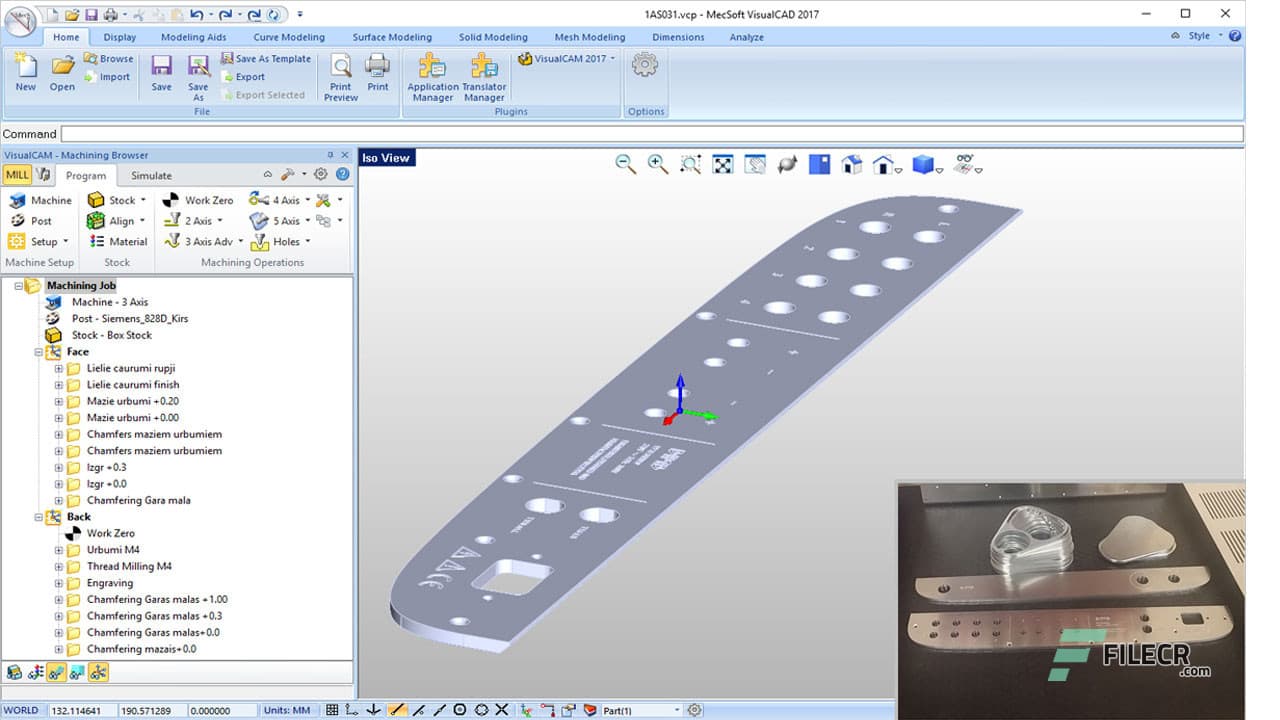Select the Rotate view tool

click(787, 164)
